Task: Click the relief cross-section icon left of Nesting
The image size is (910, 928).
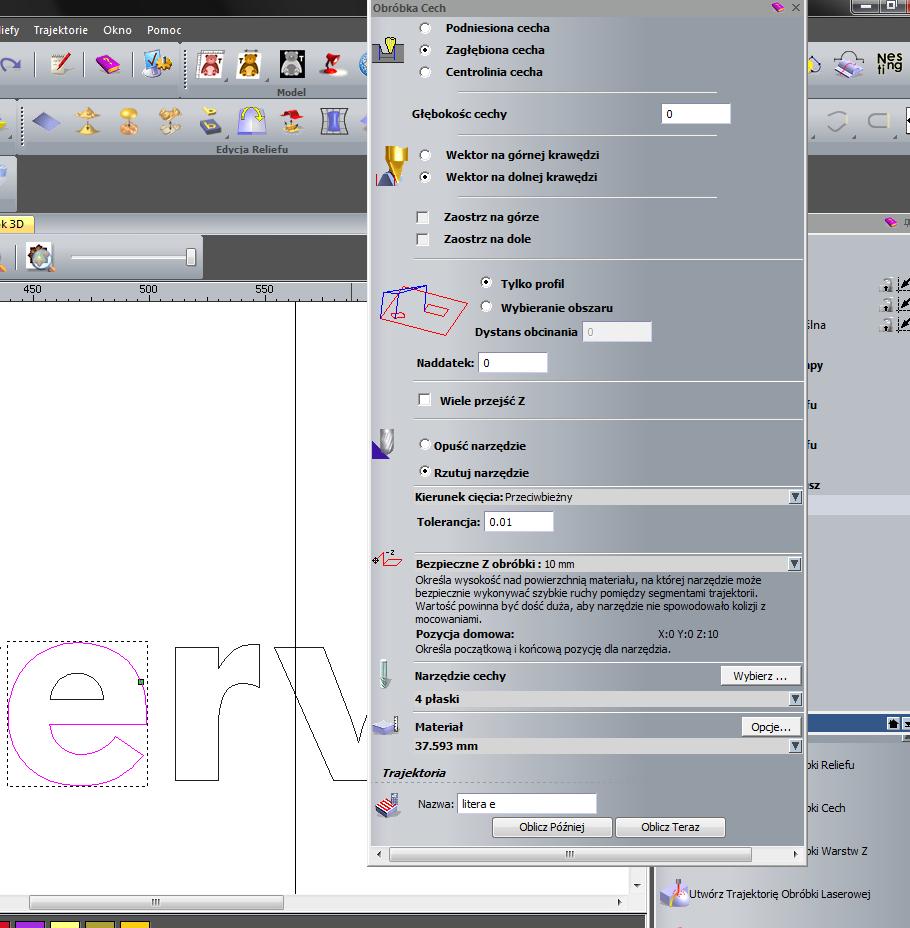Action: [x=849, y=64]
